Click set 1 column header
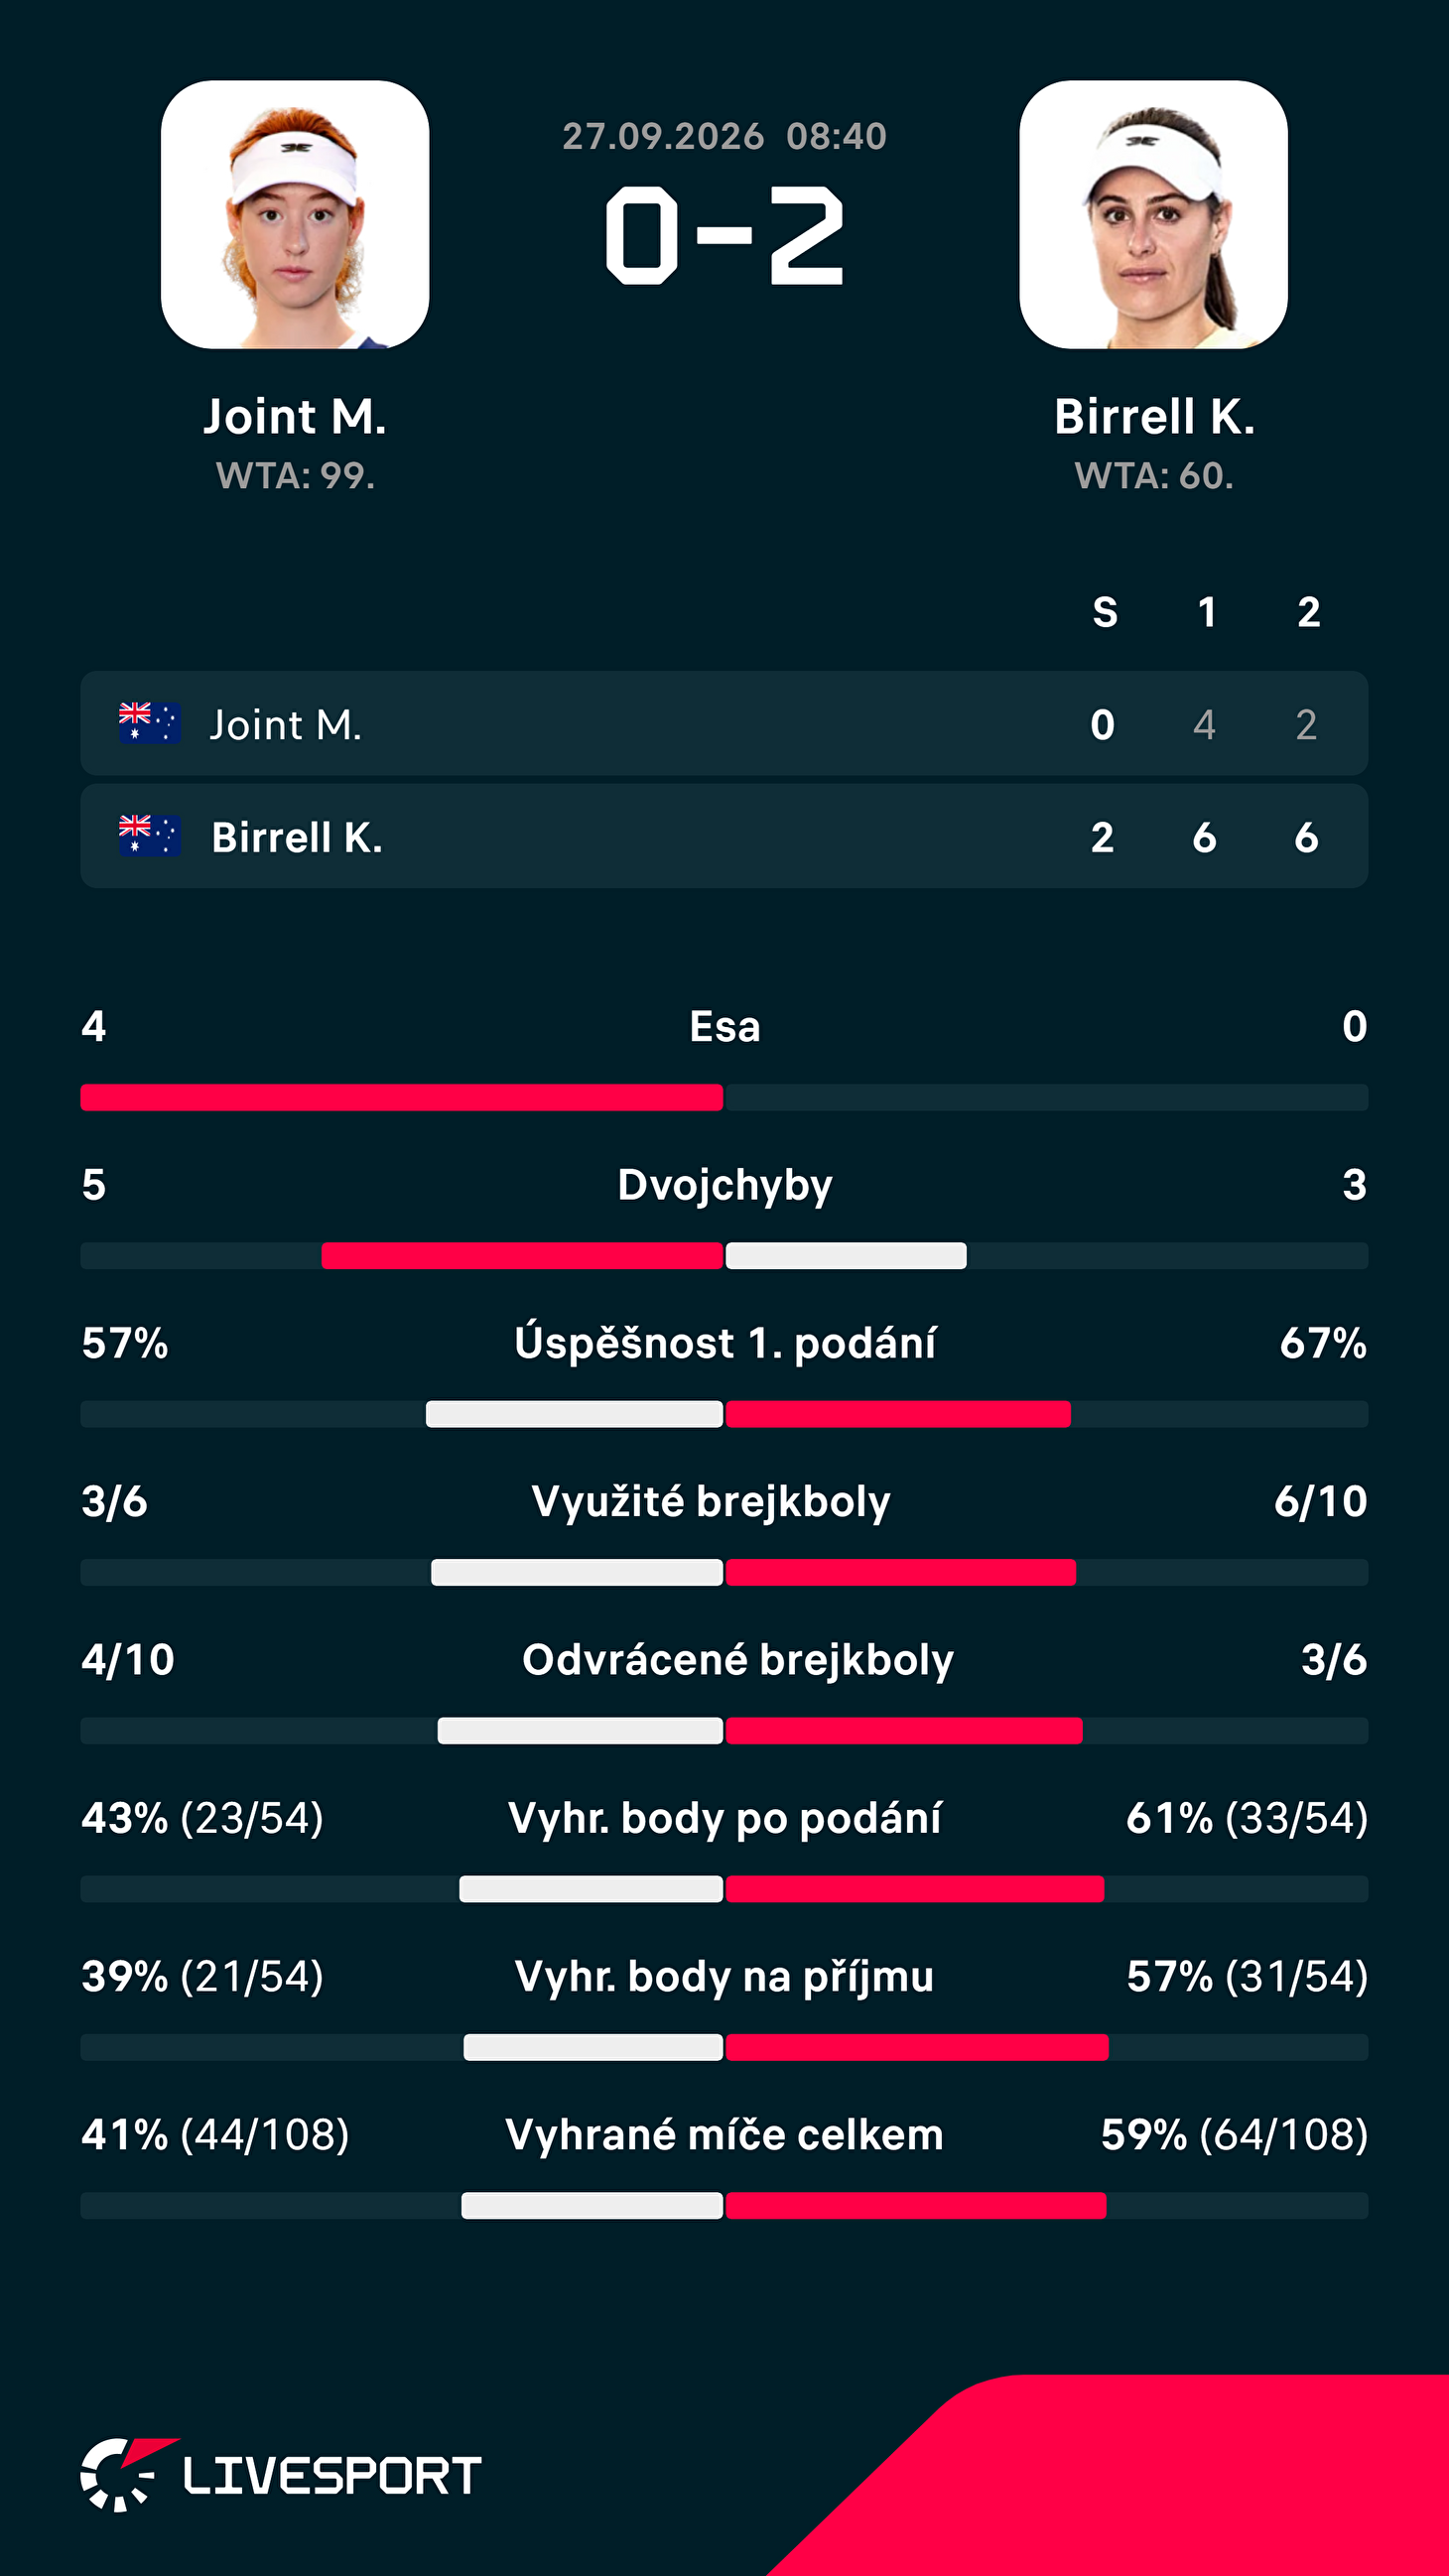This screenshot has width=1449, height=2576. pyautogui.click(x=1207, y=612)
